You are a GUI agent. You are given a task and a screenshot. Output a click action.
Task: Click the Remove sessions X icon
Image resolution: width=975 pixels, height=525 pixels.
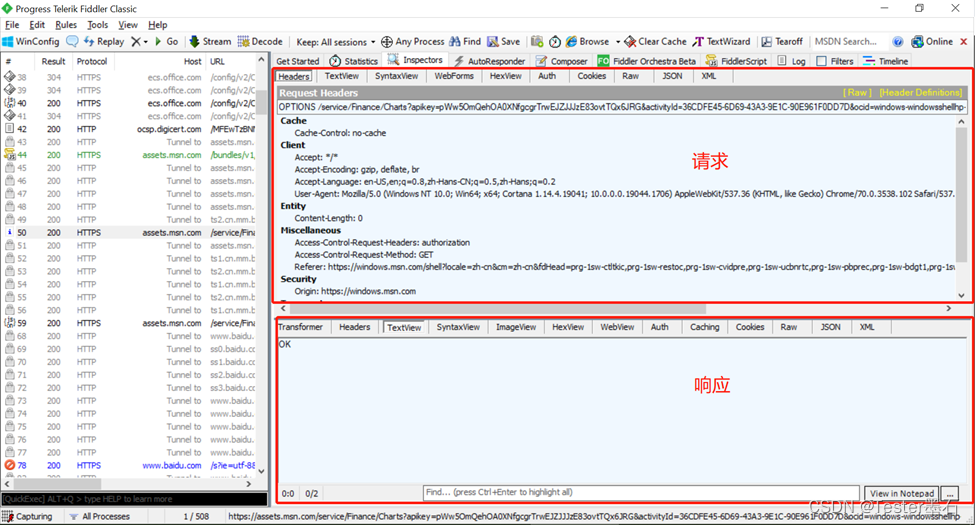[136, 42]
